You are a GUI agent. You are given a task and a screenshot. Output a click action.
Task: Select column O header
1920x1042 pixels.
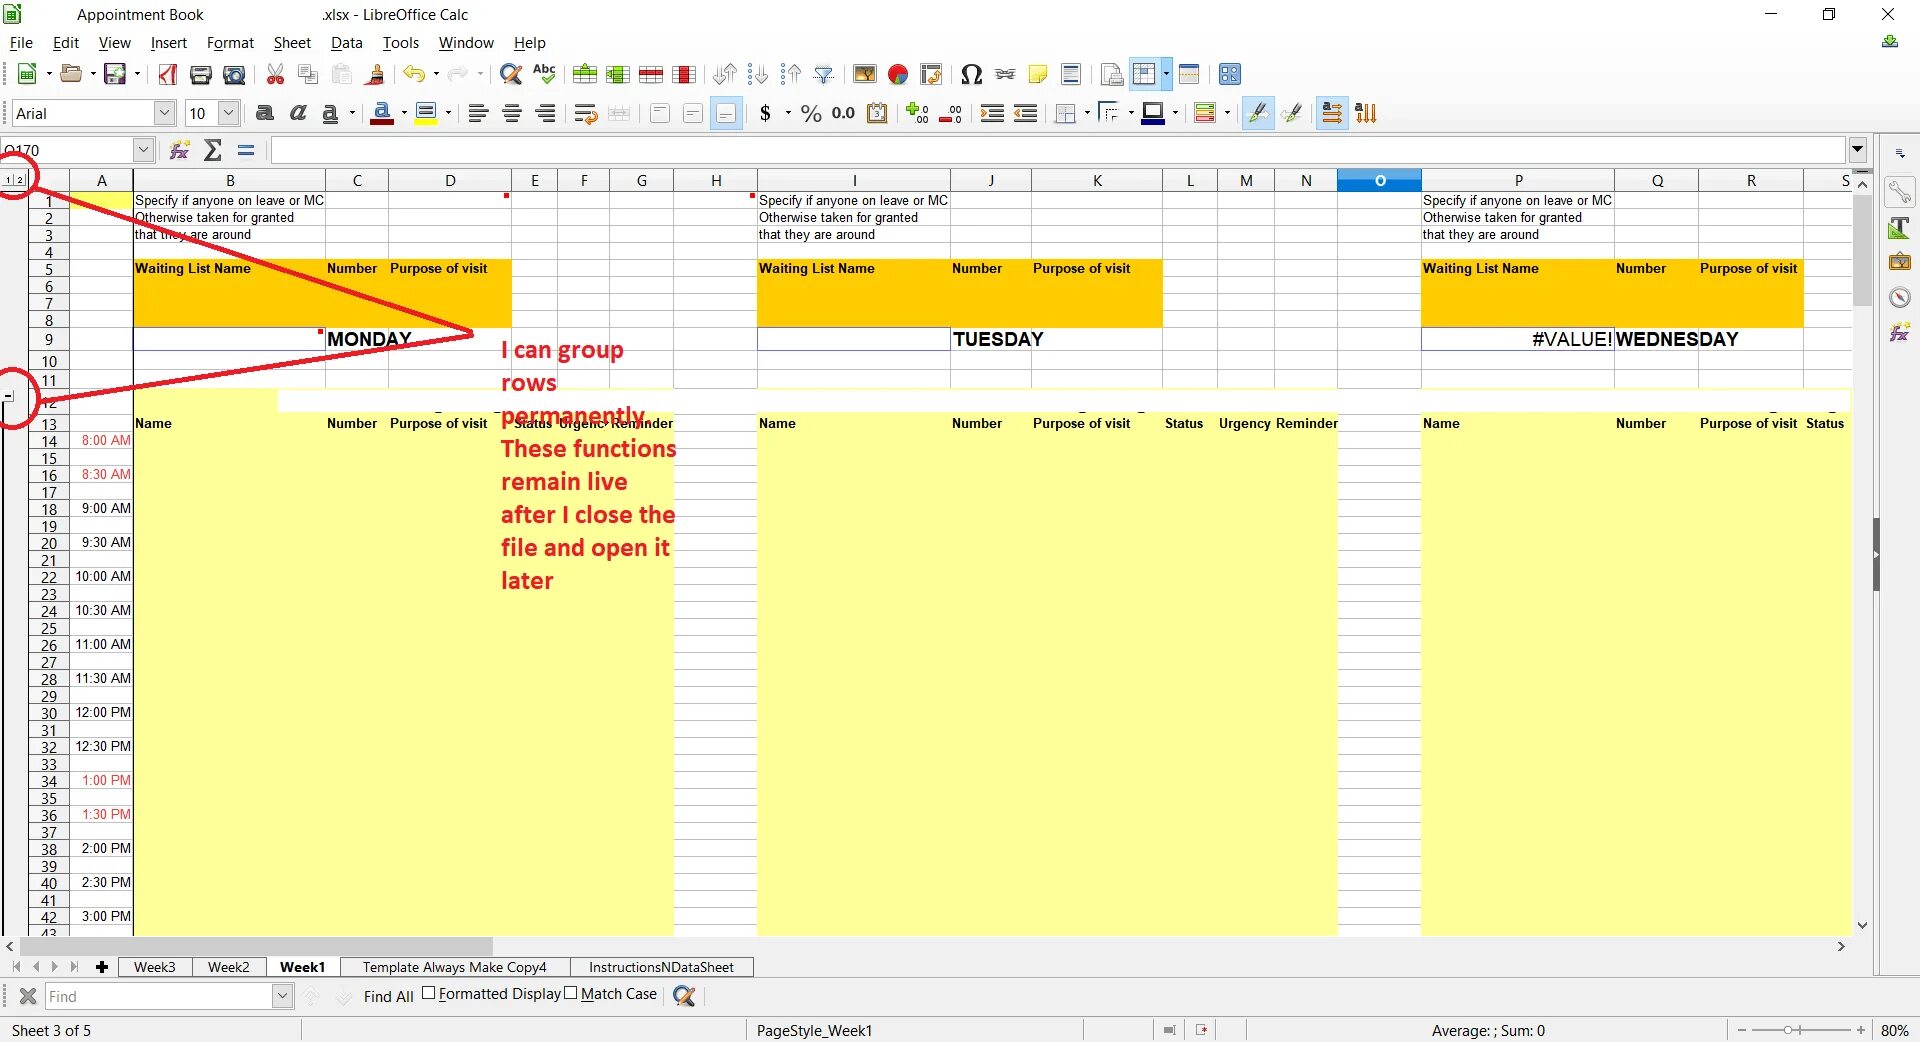click(x=1379, y=180)
